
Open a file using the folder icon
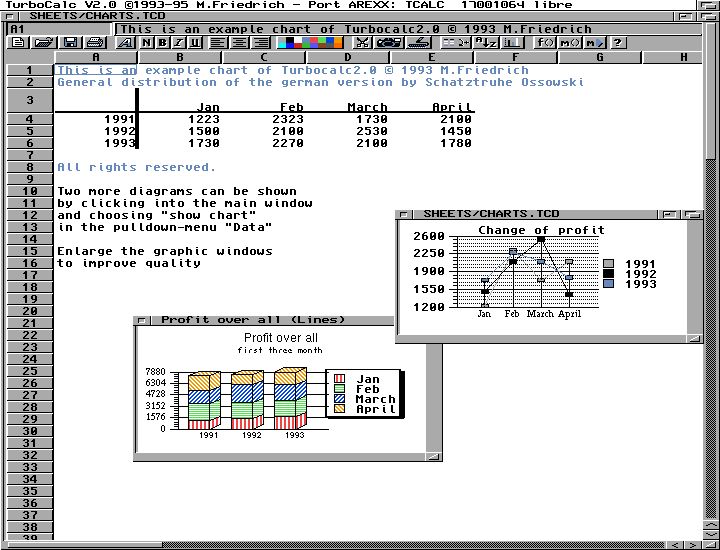pos(44,43)
